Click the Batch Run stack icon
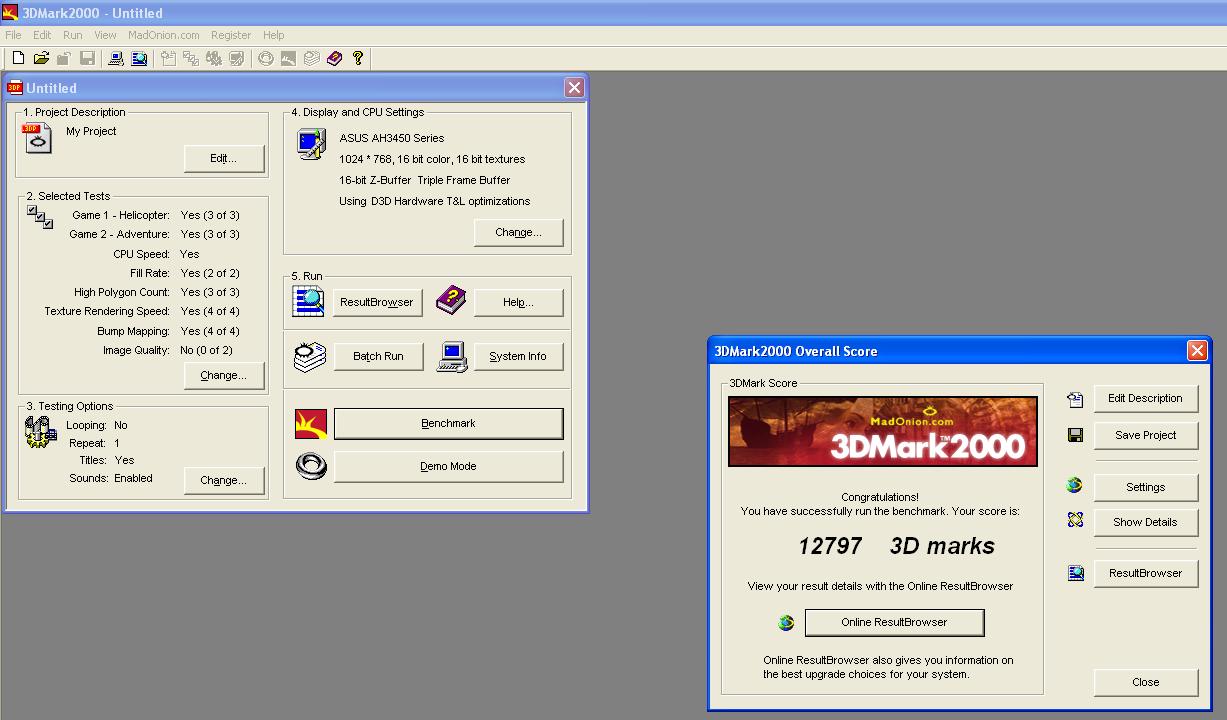 coord(310,356)
